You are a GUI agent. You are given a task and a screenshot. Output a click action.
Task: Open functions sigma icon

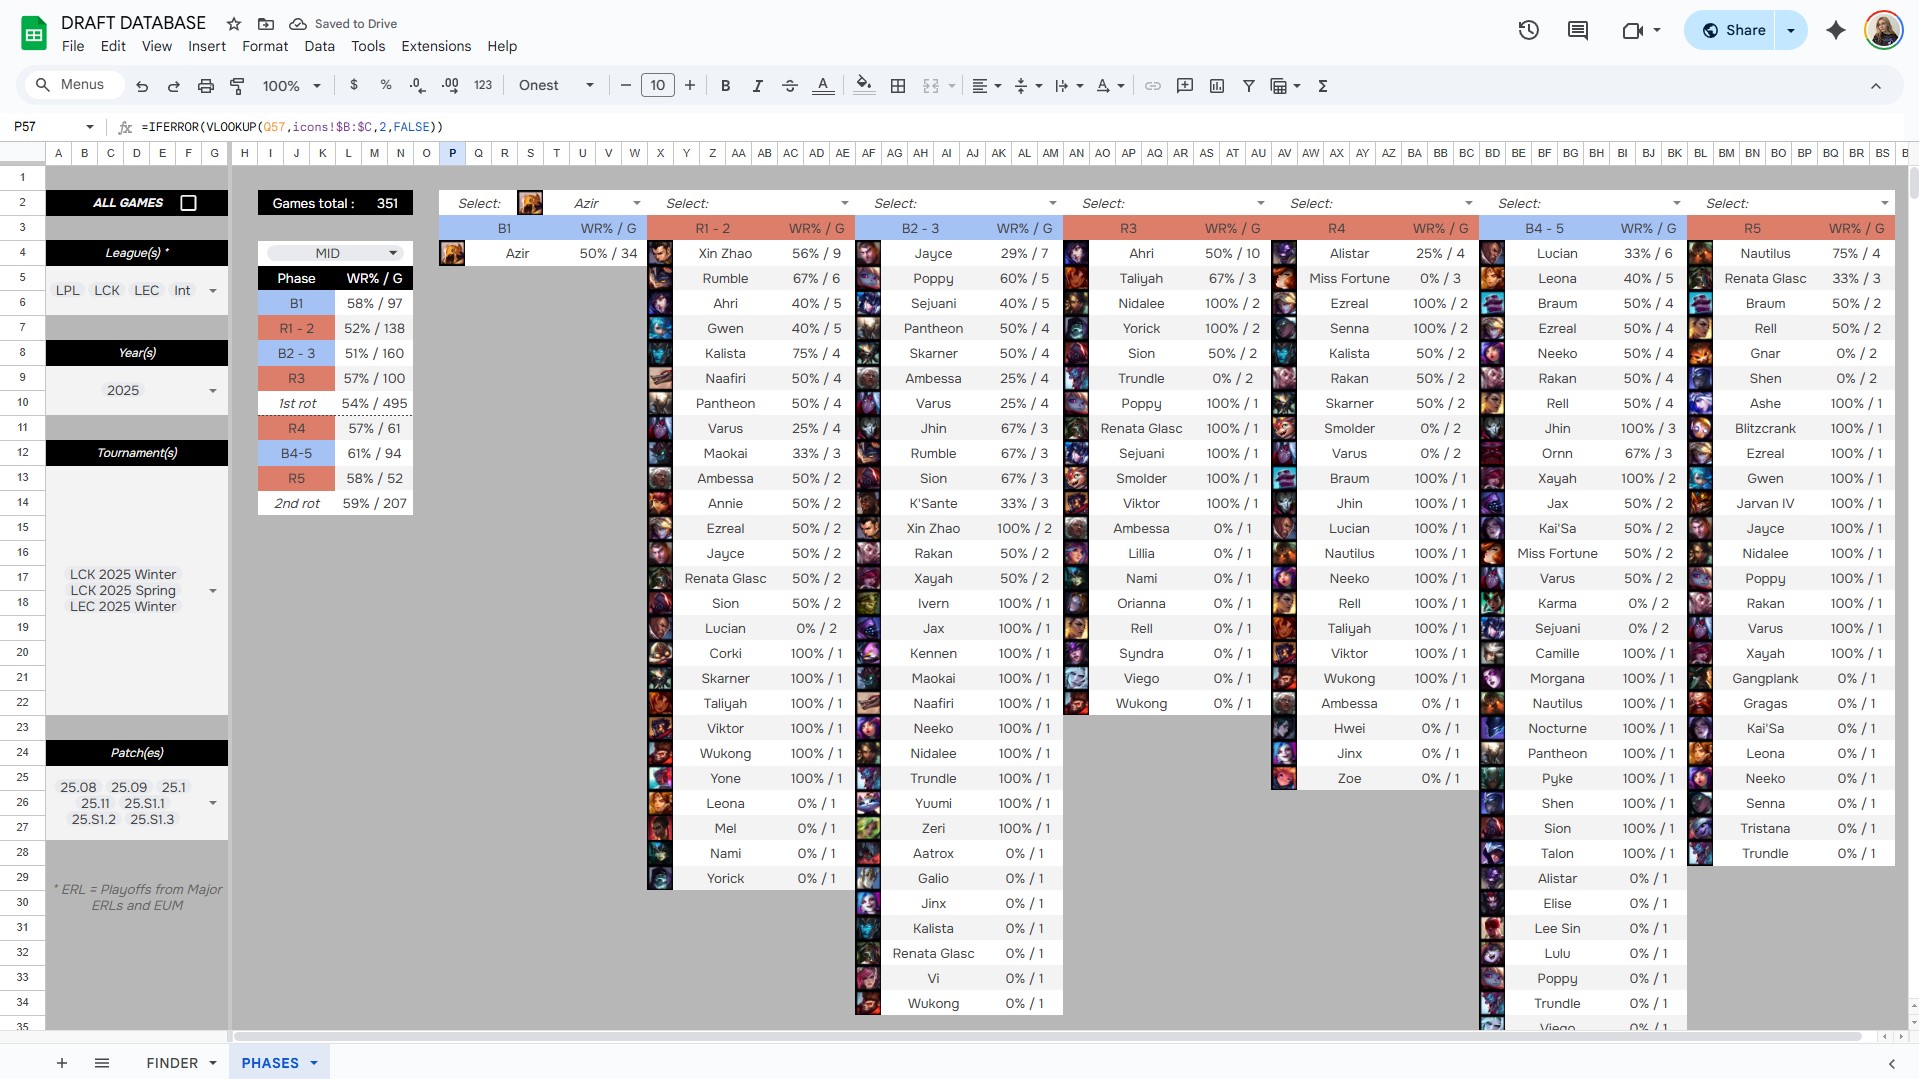1323,86
